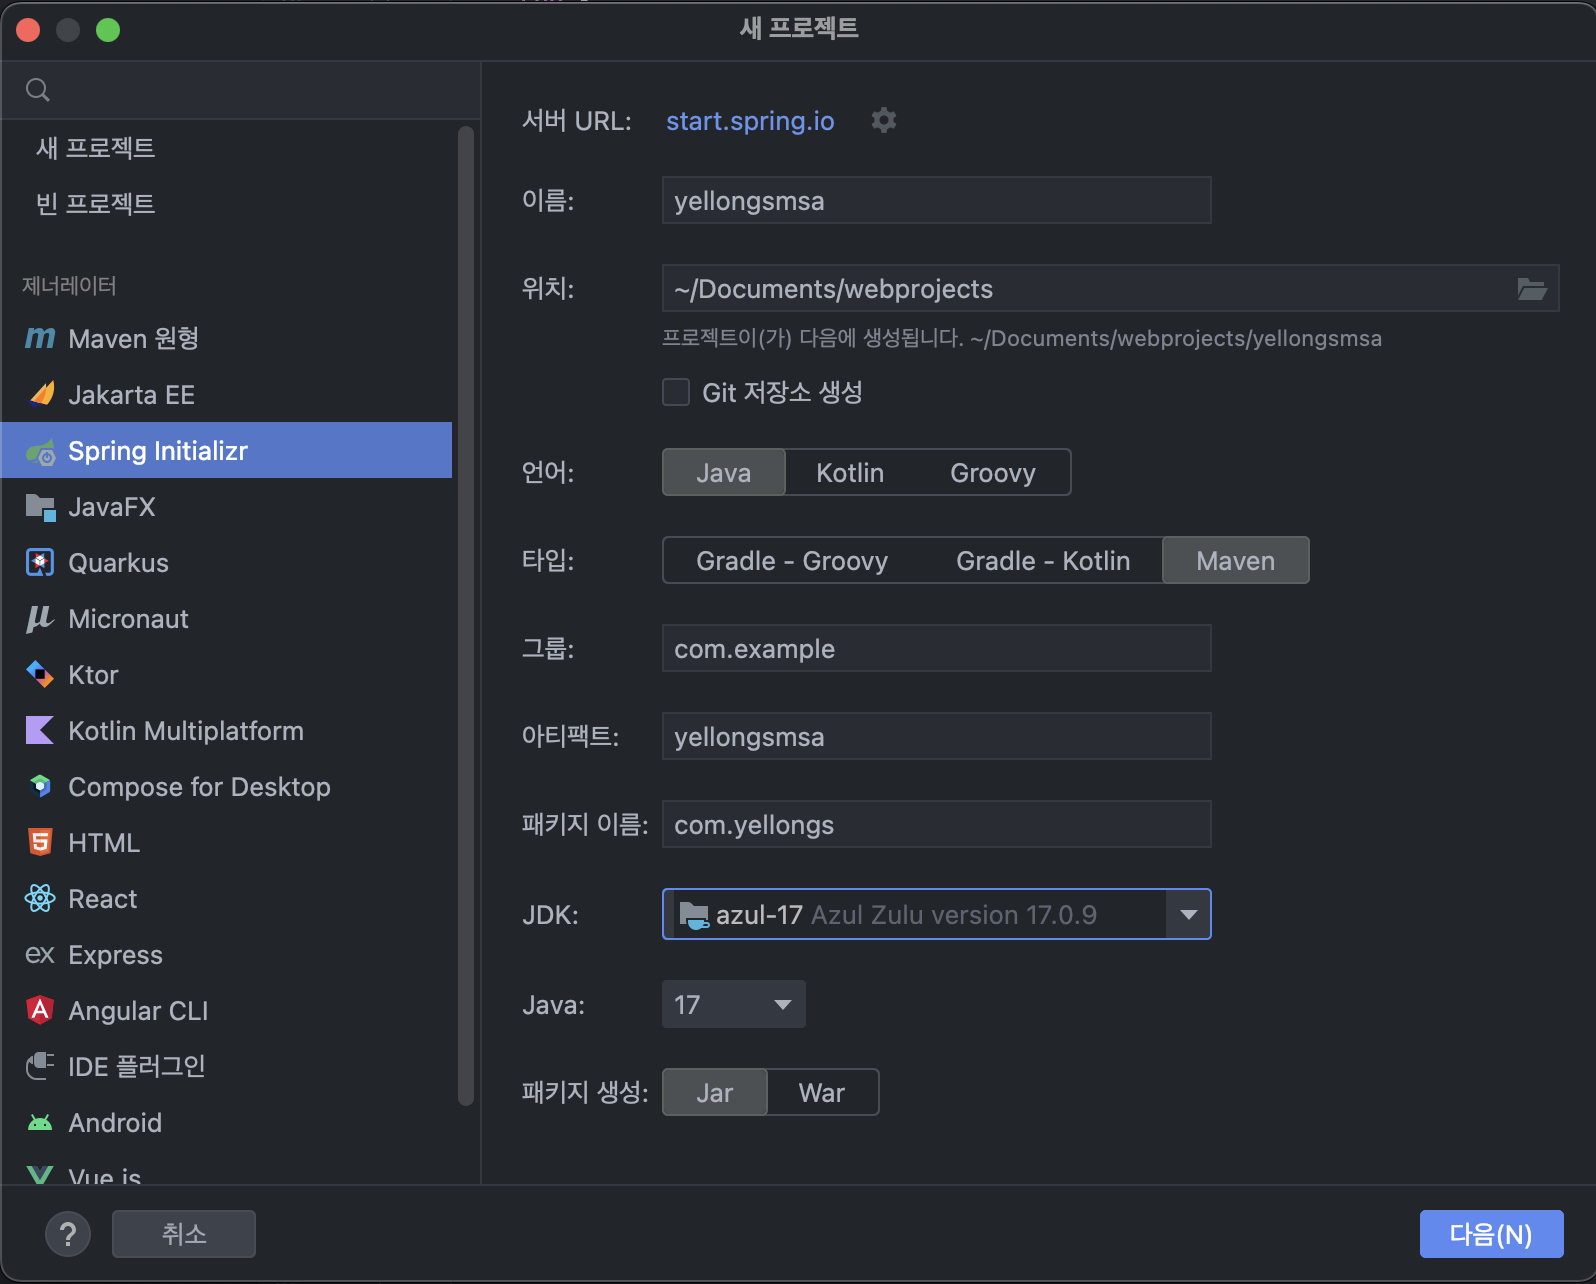Image resolution: width=1596 pixels, height=1284 pixels.
Task: Click the Kotlin Multiplatform K icon
Action: (40, 730)
